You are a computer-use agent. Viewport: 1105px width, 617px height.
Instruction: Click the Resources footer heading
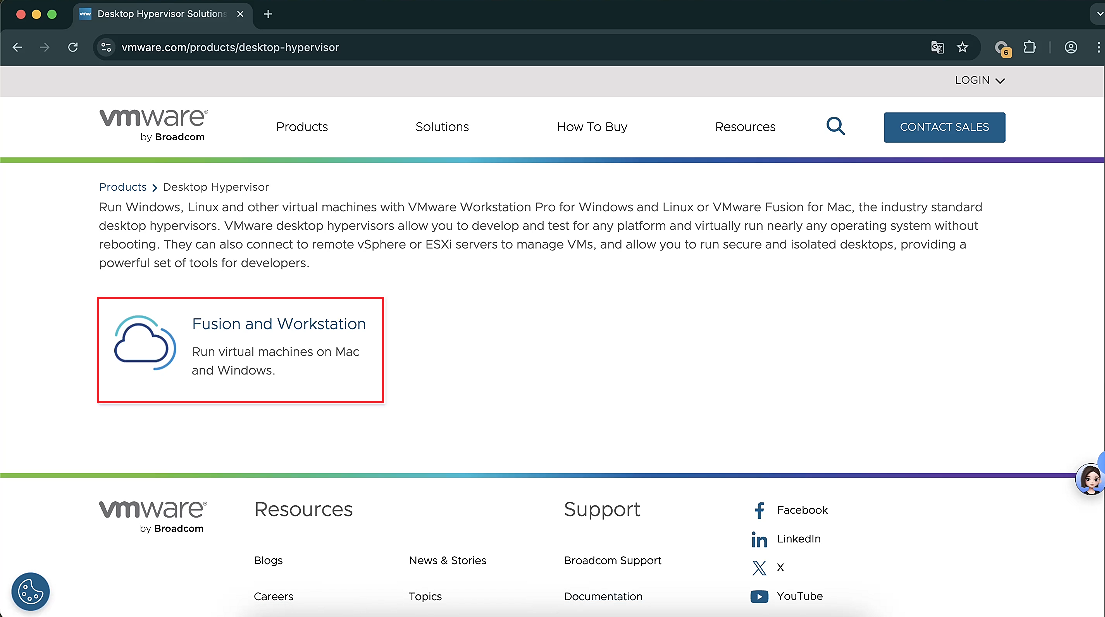click(304, 509)
